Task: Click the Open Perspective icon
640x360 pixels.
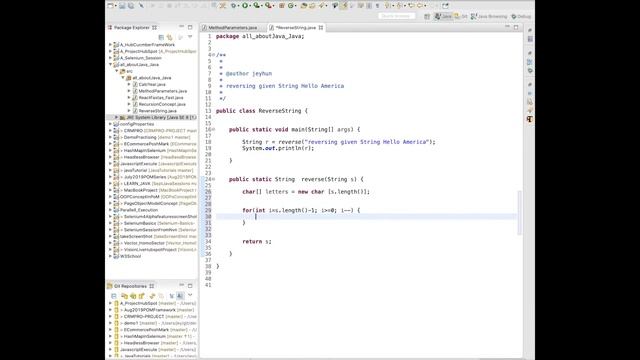Action: [x=427, y=16]
